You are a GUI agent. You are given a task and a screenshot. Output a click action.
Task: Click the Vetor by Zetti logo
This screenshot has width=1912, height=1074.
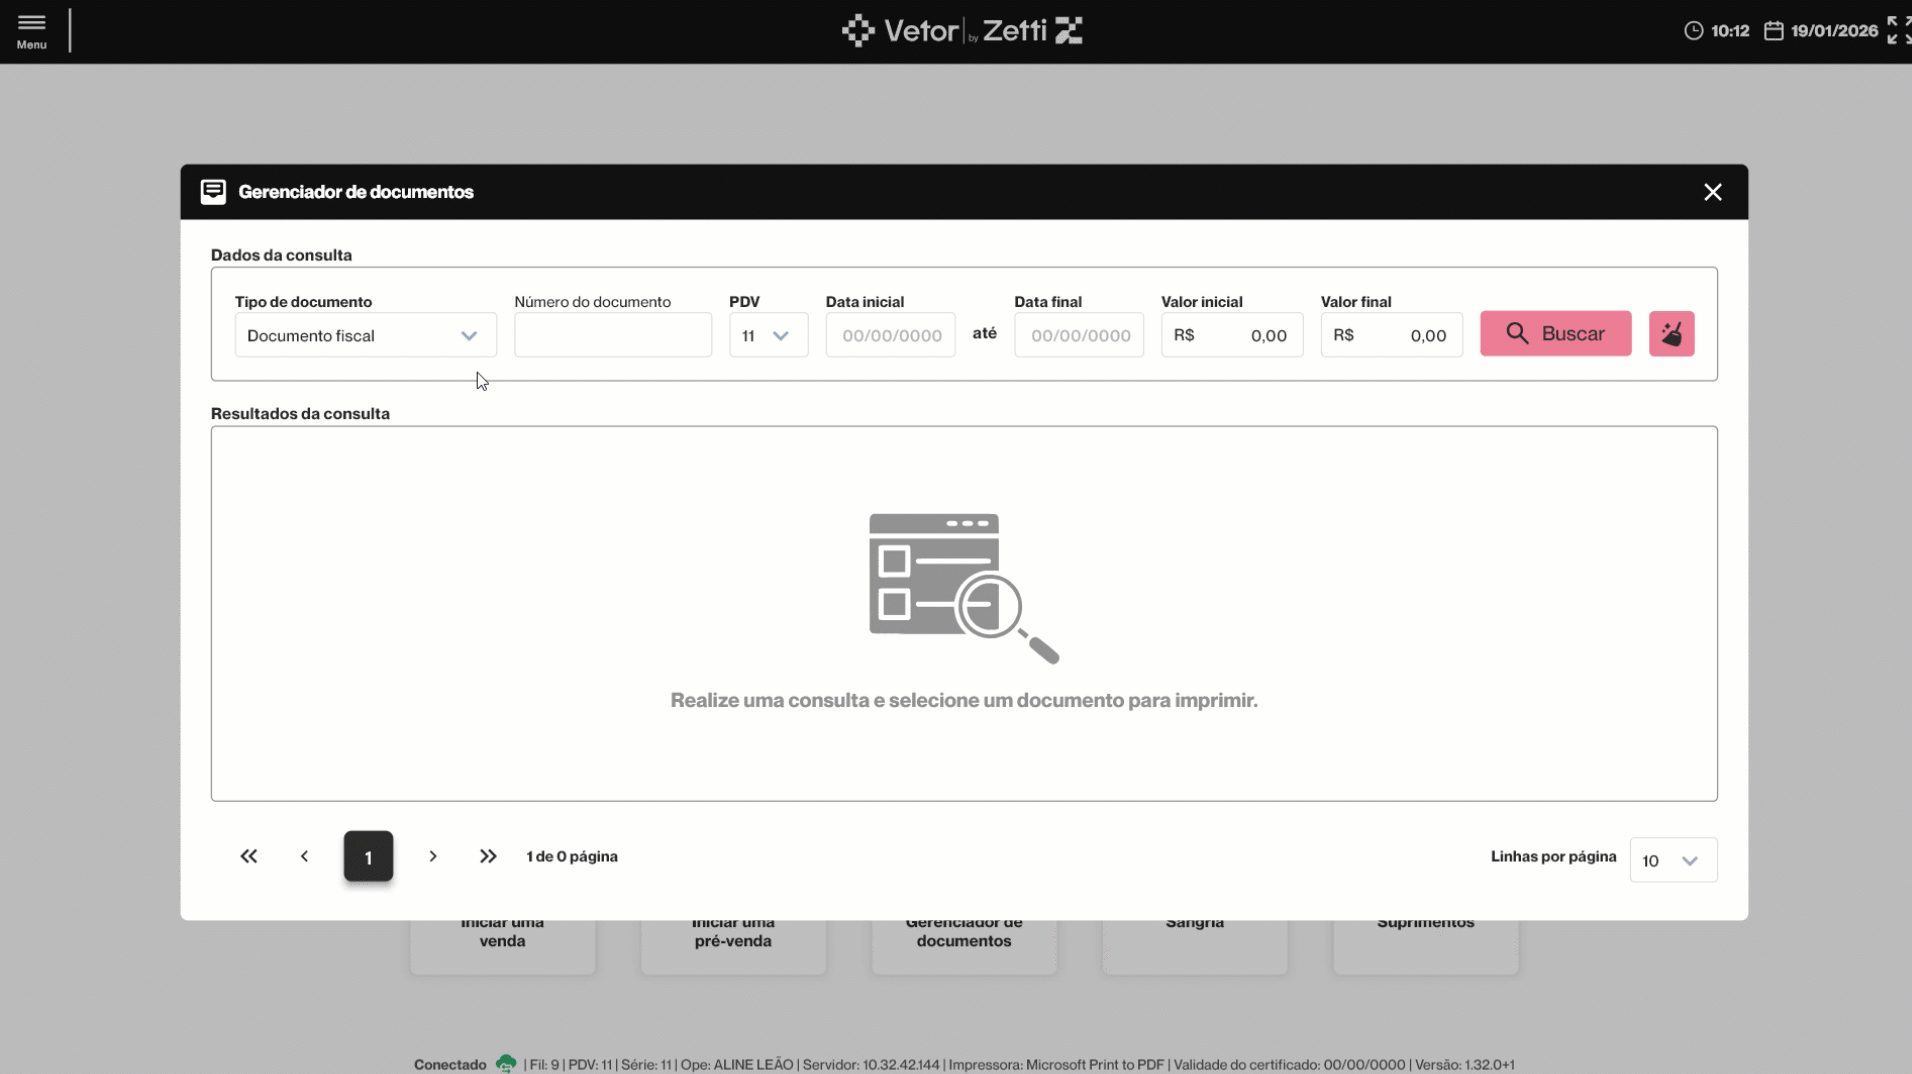coord(962,31)
